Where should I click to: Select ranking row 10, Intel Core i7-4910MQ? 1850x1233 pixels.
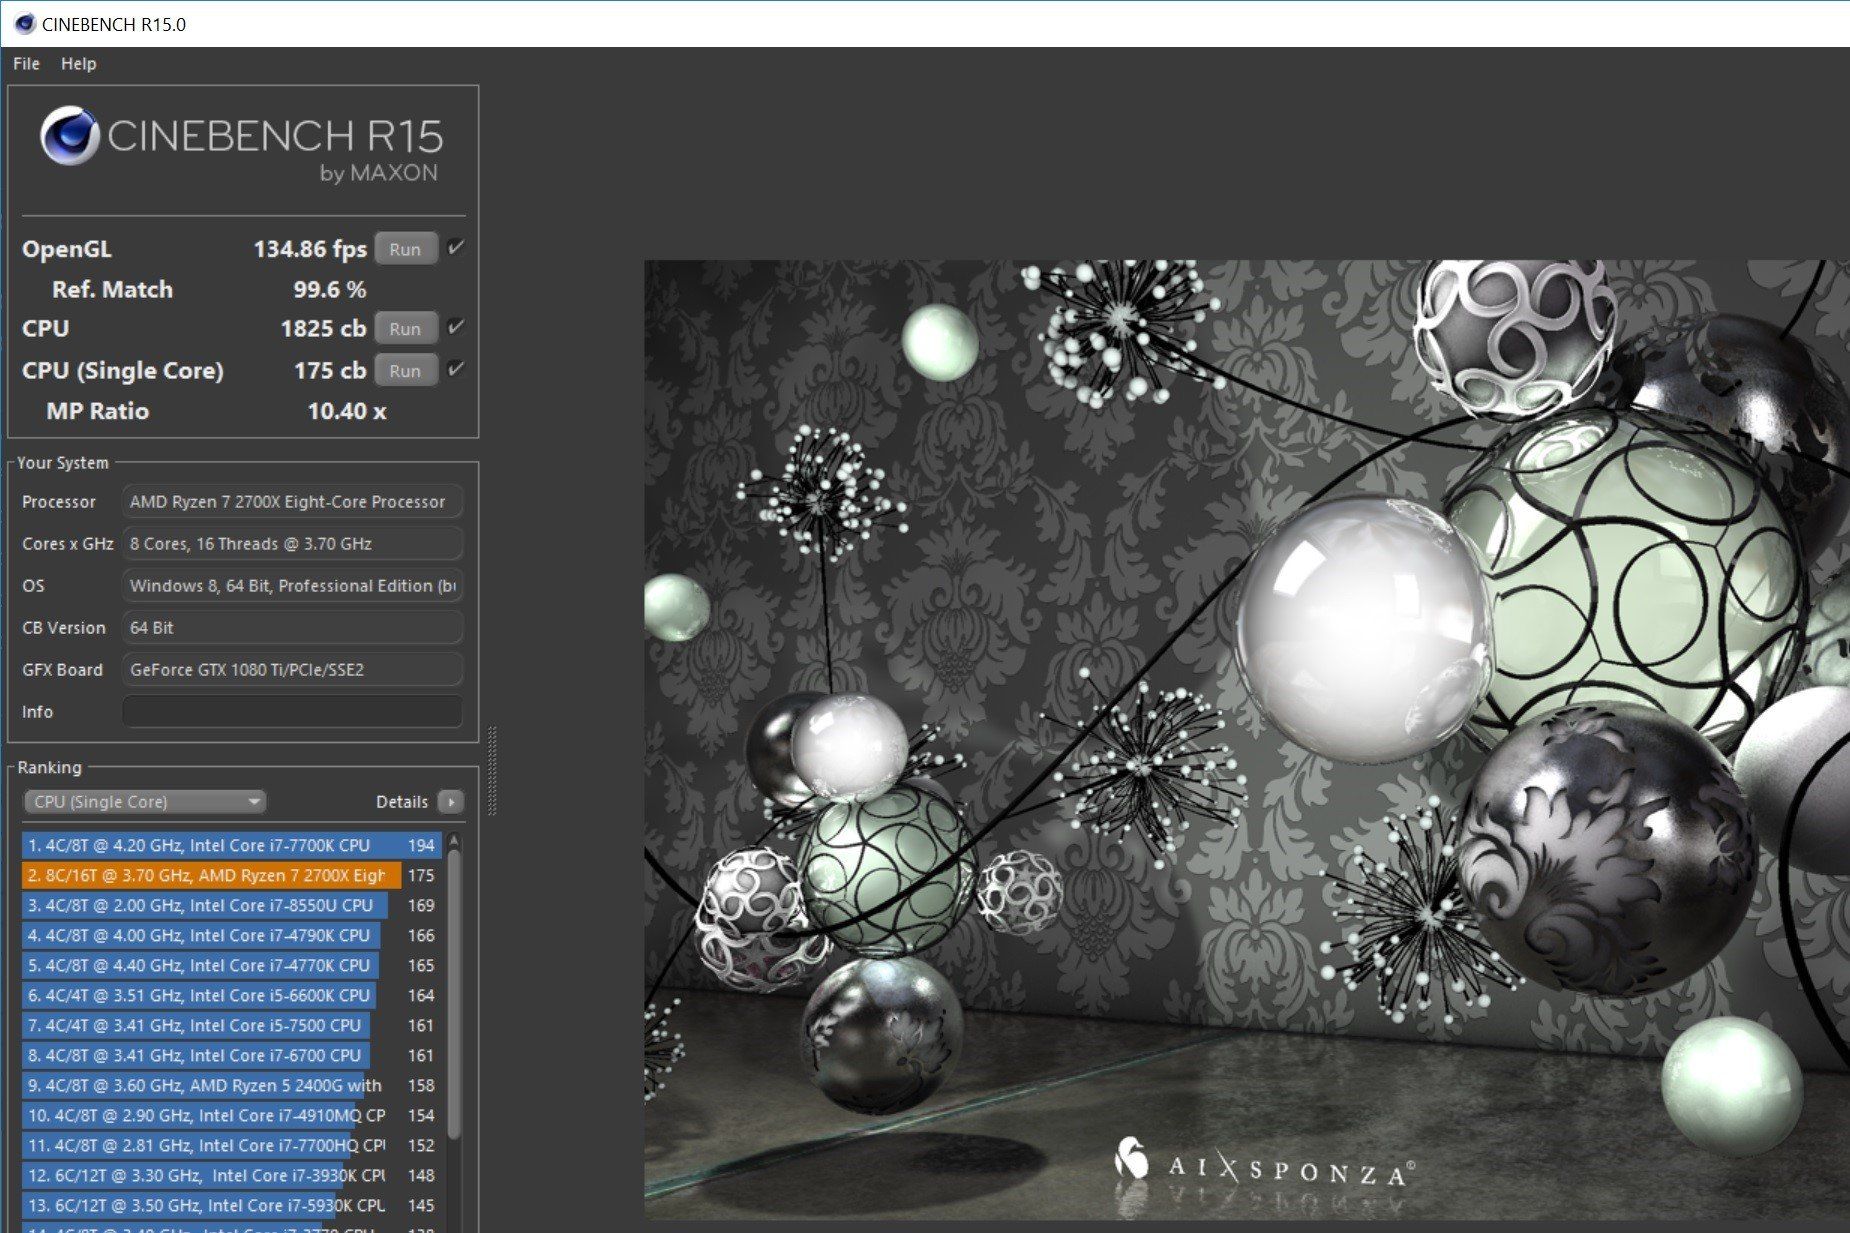(232, 1115)
